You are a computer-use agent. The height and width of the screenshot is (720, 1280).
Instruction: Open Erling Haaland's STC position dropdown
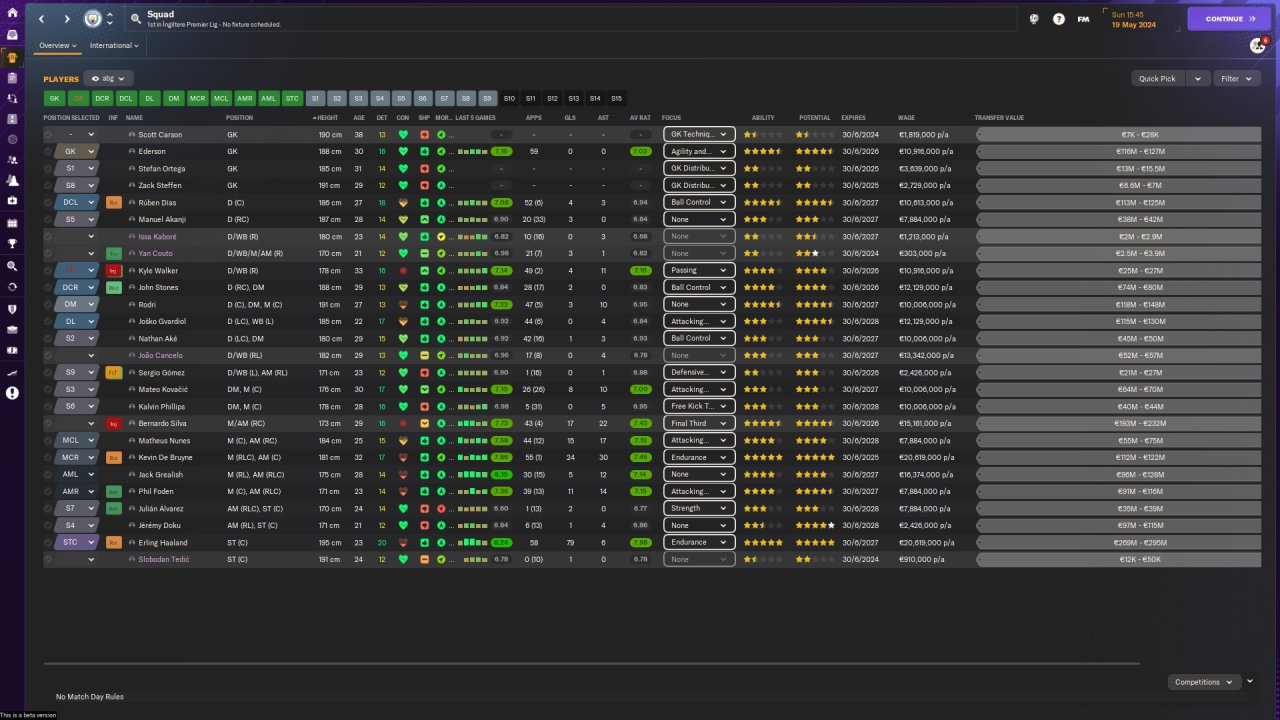tap(77, 543)
